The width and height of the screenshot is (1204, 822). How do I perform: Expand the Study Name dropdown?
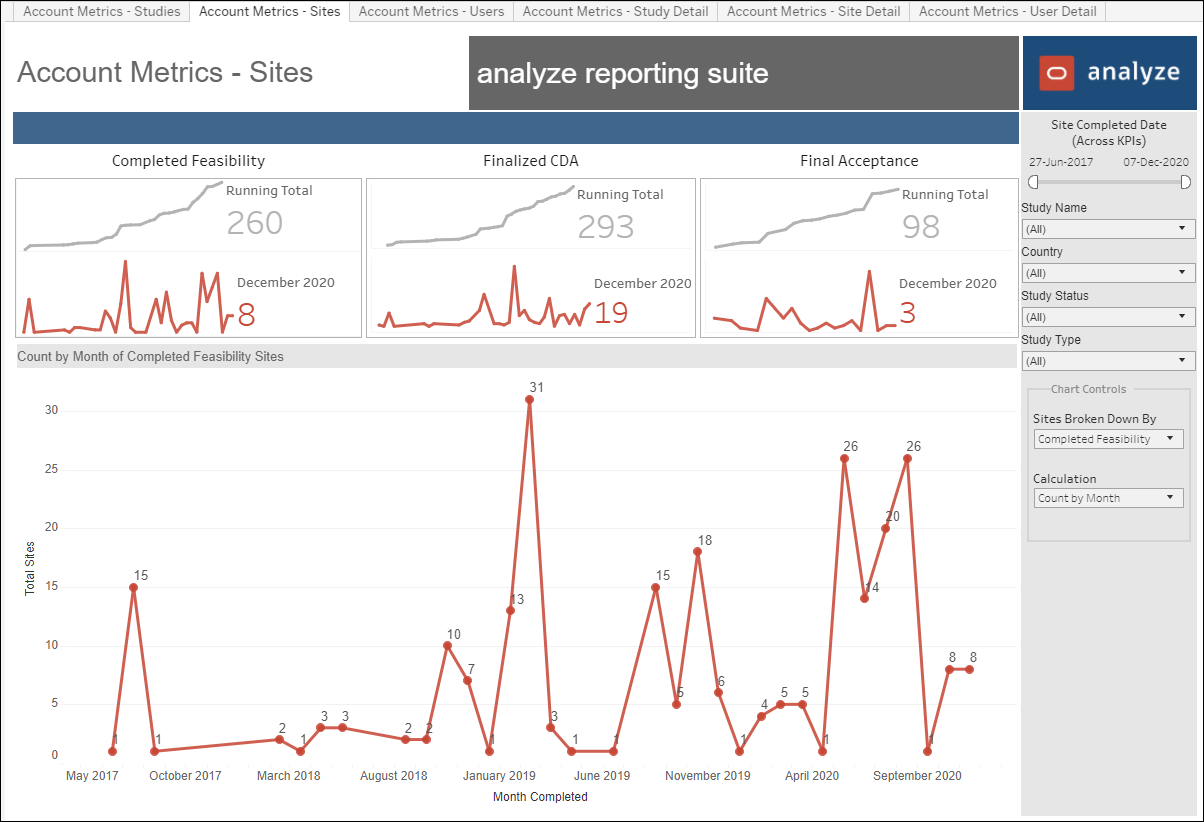tap(1108, 229)
